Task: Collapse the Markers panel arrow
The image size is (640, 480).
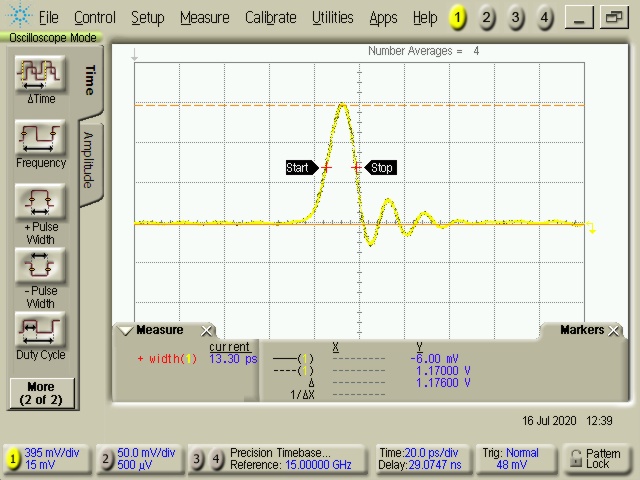Action: pos(549,331)
